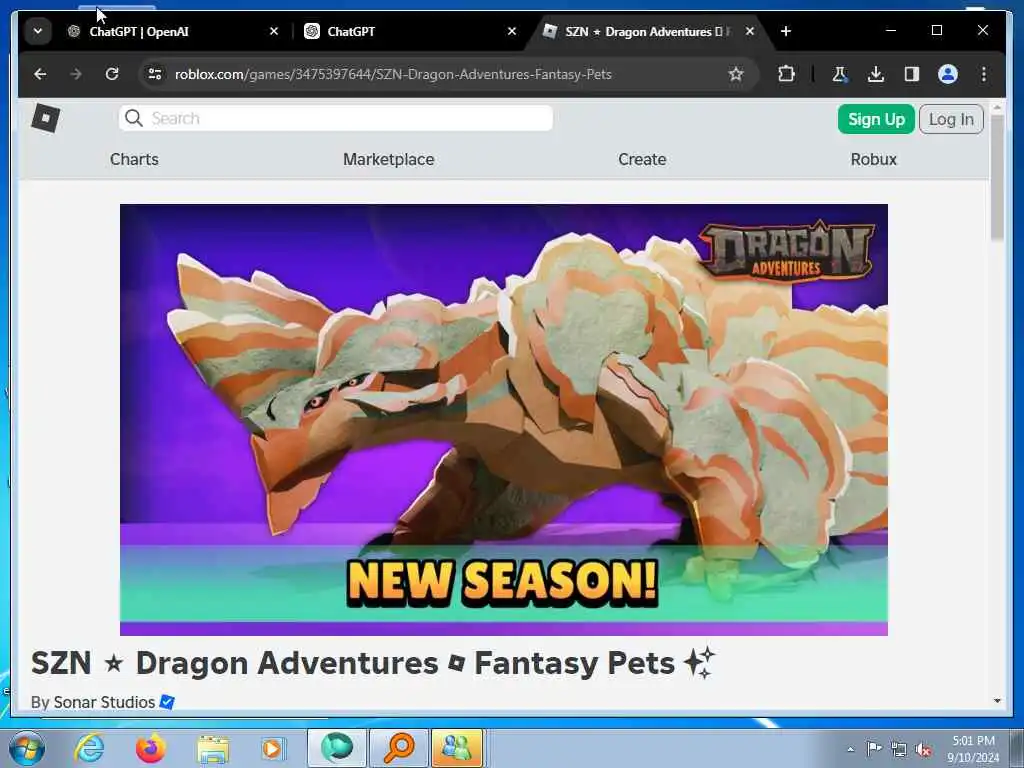Switch to the teal globe taskbar app
The image size is (1024, 768).
tap(337, 748)
